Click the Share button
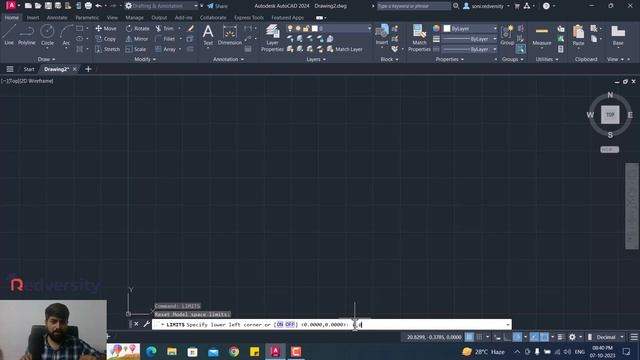Screen dimensions: 640x360 217,6
